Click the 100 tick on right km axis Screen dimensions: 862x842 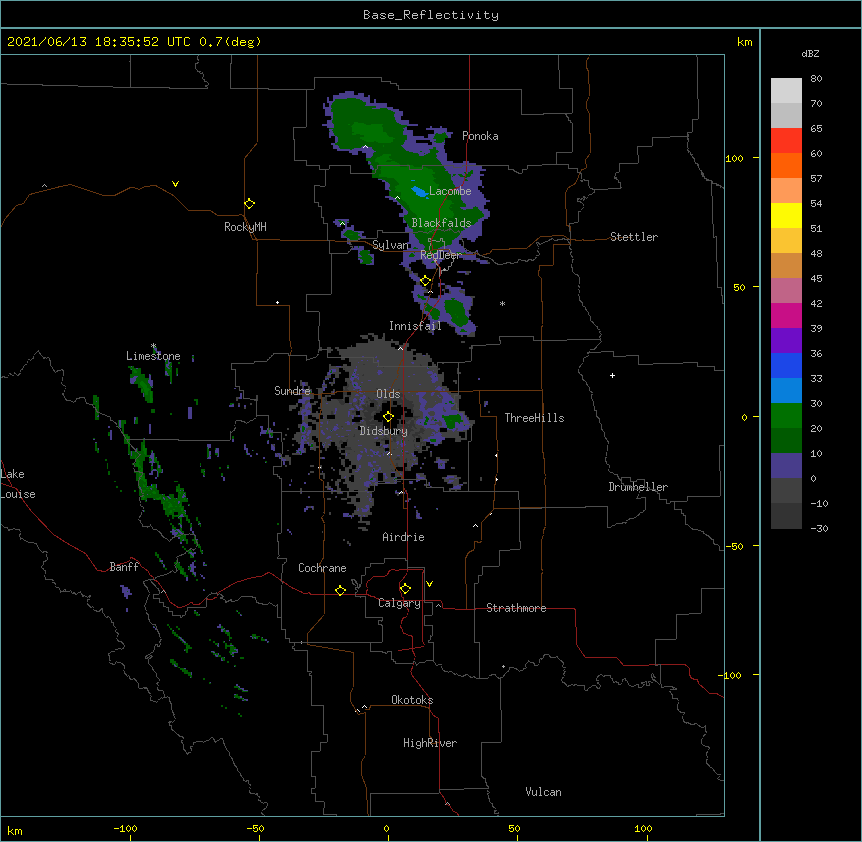pos(734,158)
